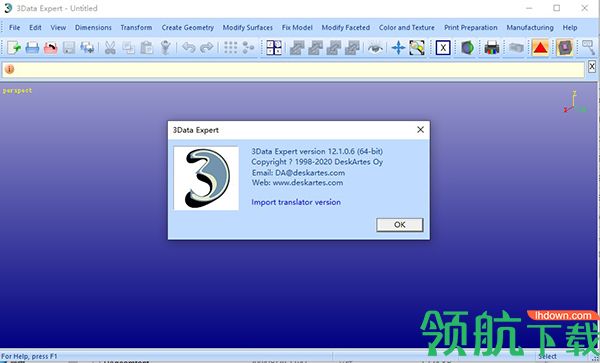
Task: Click the red folder import icon
Action: [51, 48]
